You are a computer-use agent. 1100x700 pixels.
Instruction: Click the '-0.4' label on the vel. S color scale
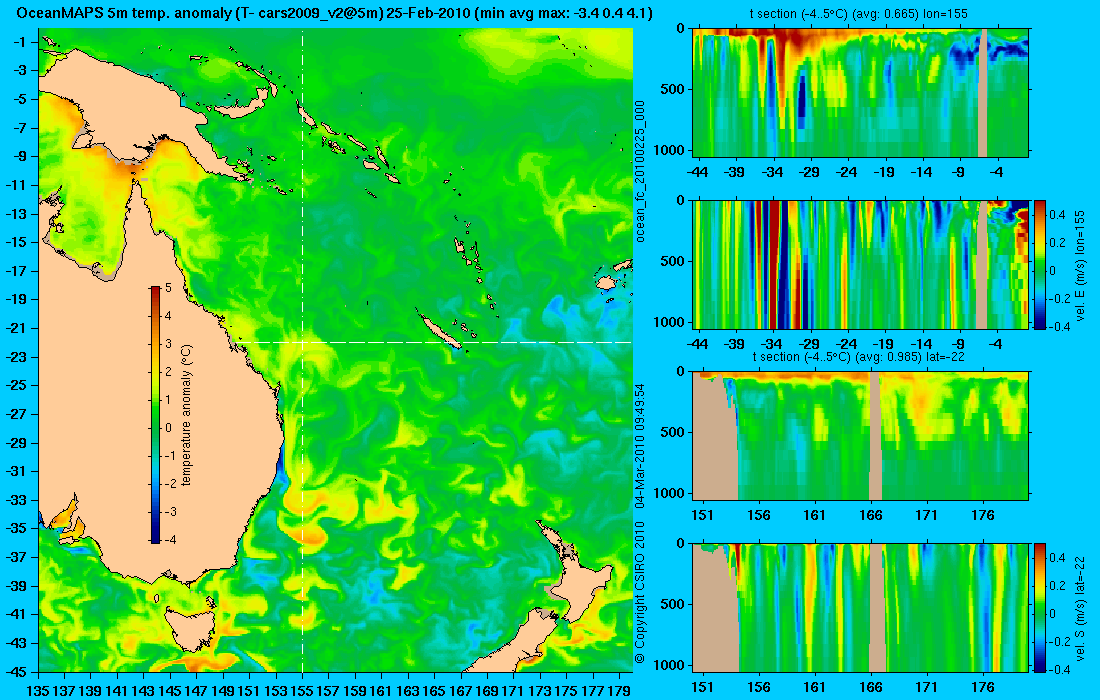coord(1059,669)
